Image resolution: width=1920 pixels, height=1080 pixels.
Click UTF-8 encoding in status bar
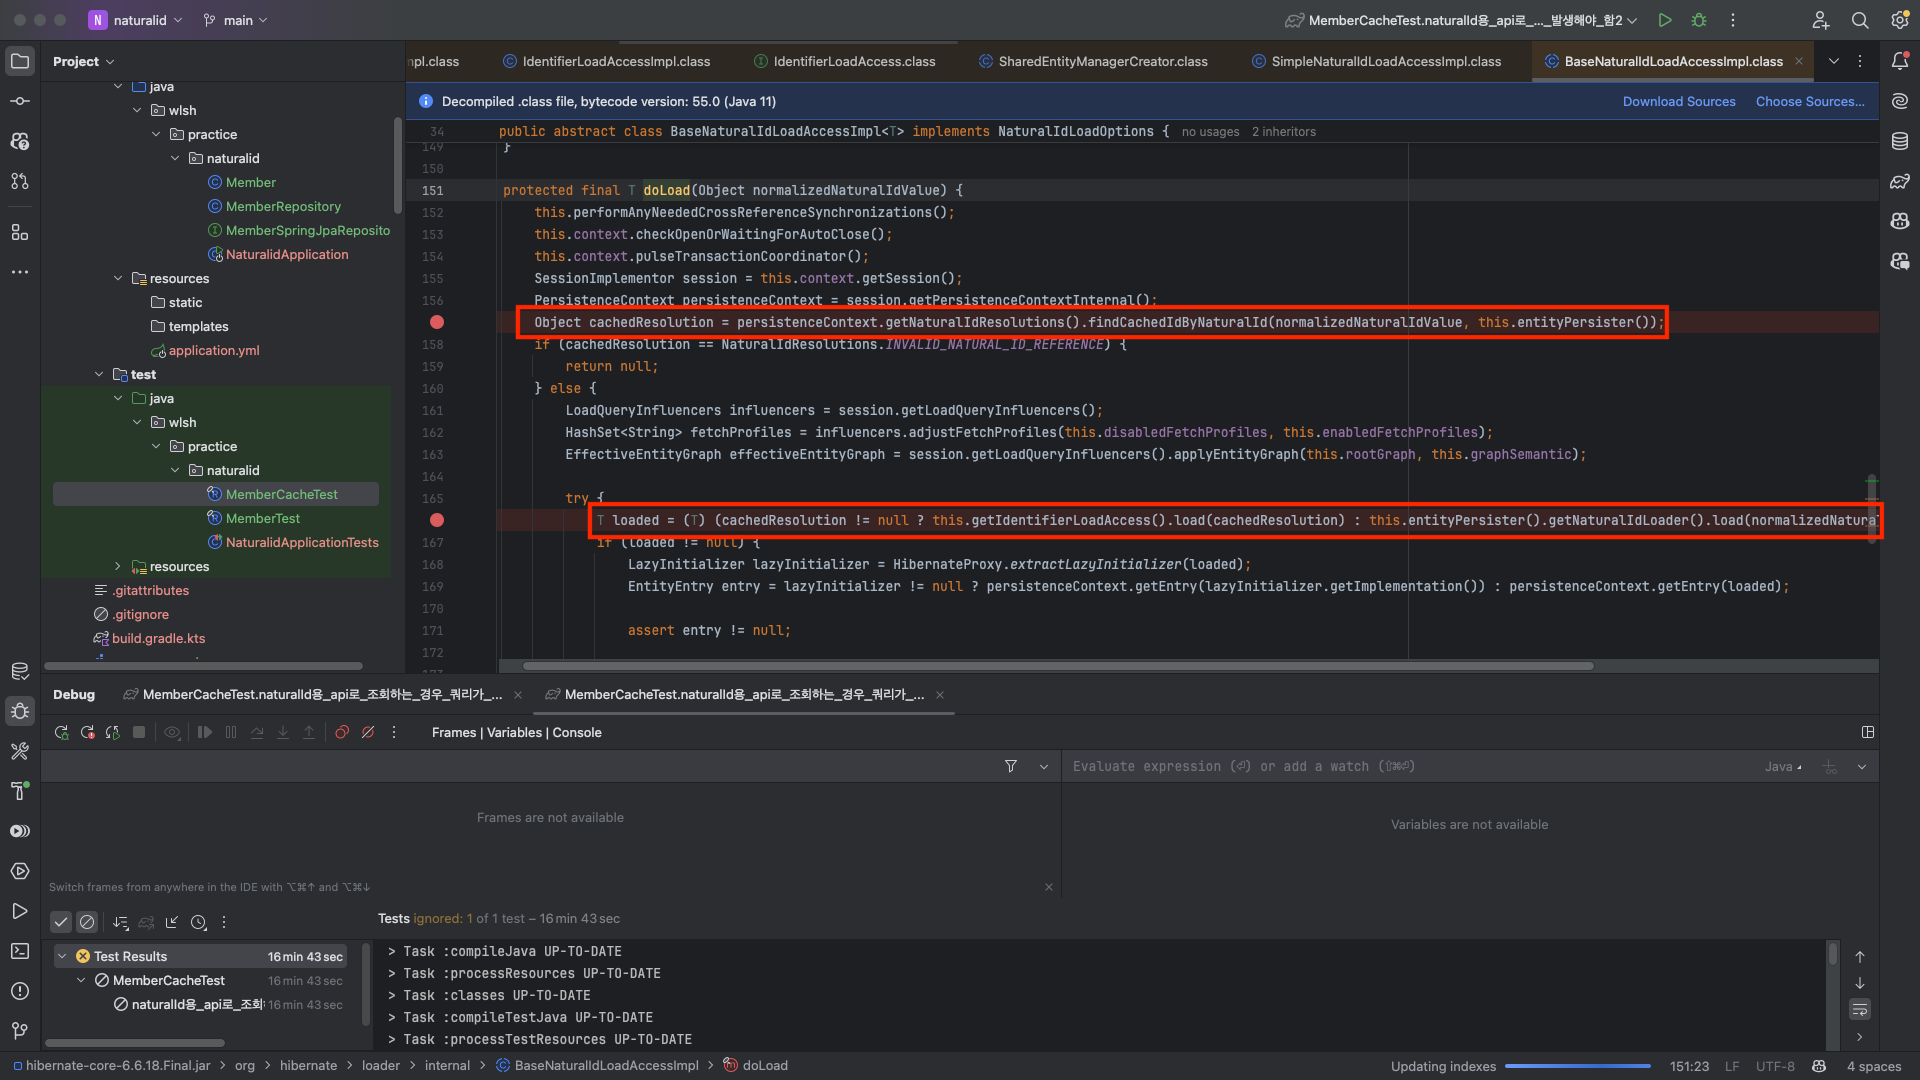pyautogui.click(x=1775, y=1066)
